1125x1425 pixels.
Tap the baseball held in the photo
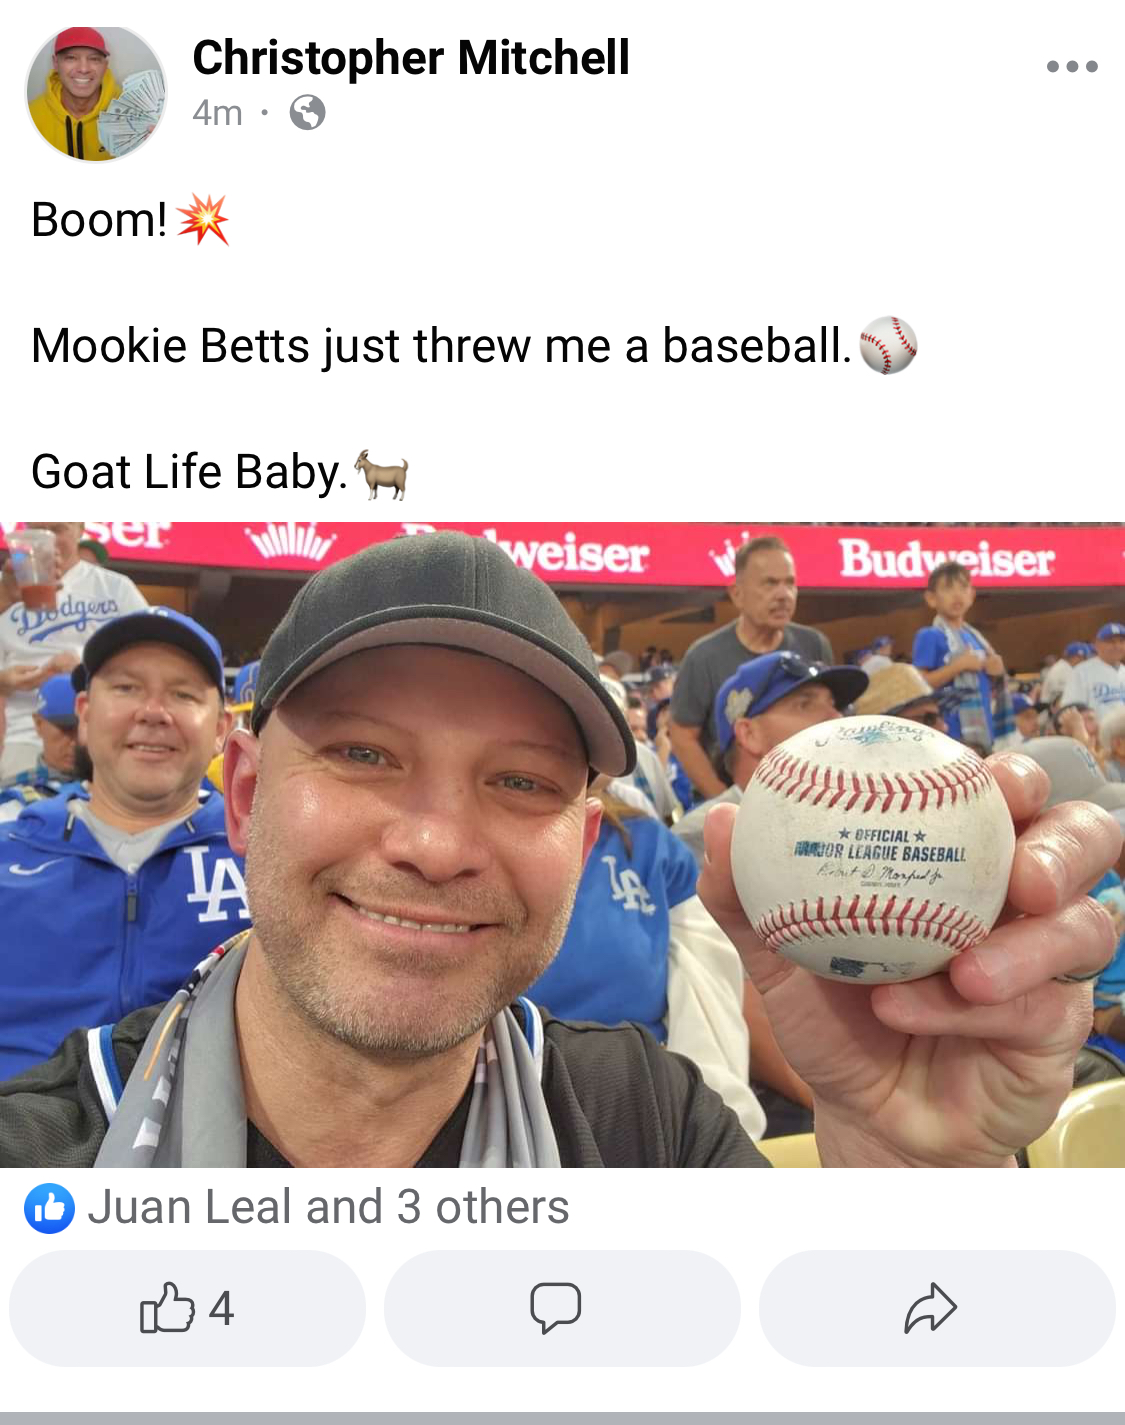(x=872, y=850)
